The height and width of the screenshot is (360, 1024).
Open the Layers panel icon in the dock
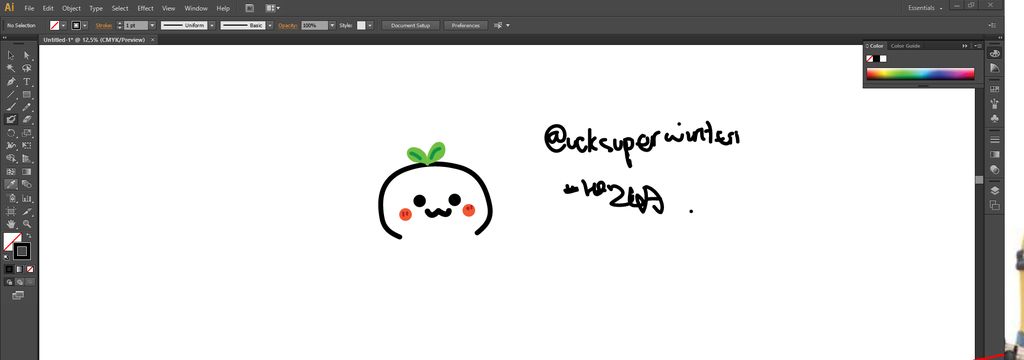point(995,191)
